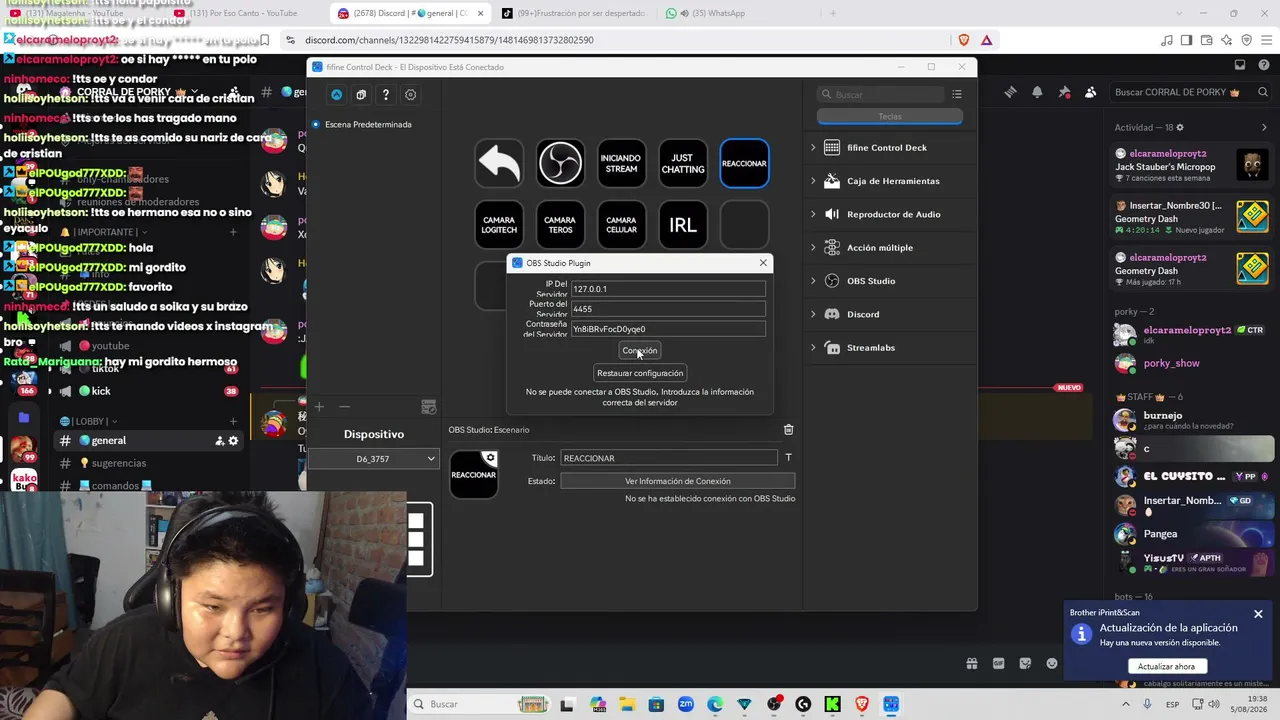Edit the Contraseña del Servidor field
Image resolution: width=1280 pixels, height=720 pixels.
pyautogui.click(x=668, y=329)
